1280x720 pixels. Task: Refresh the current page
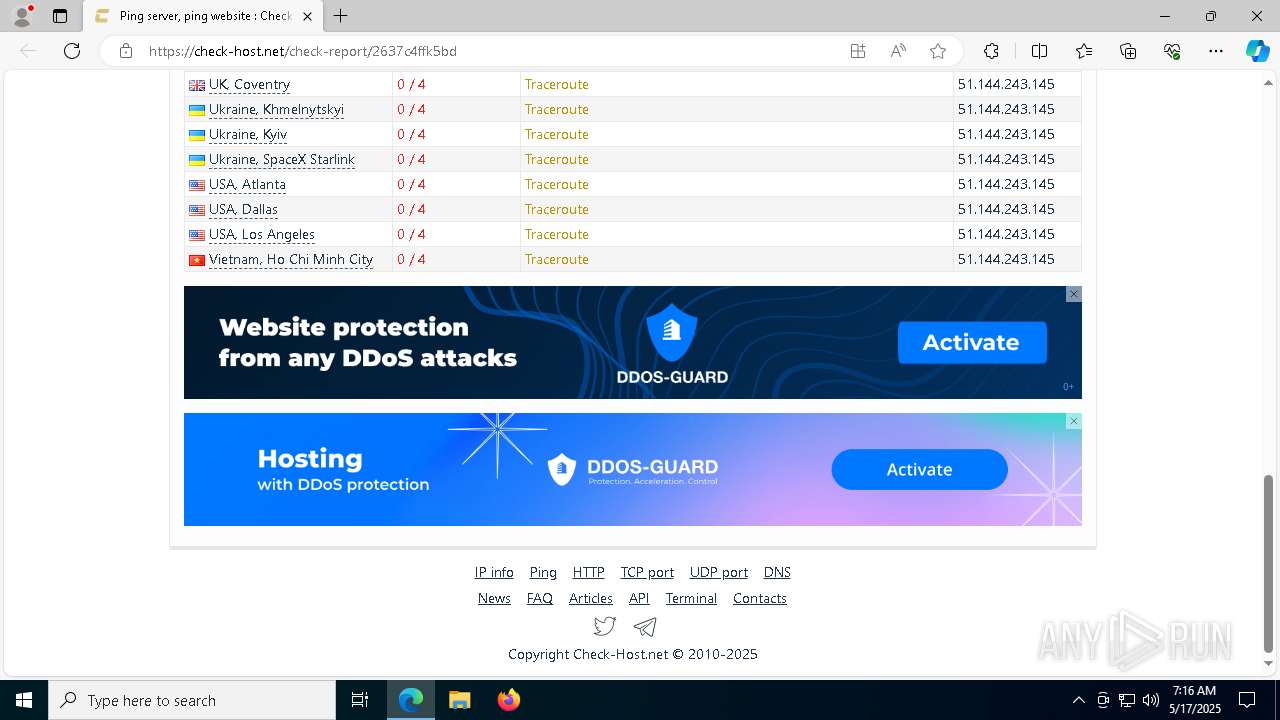click(x=72, y=51)
